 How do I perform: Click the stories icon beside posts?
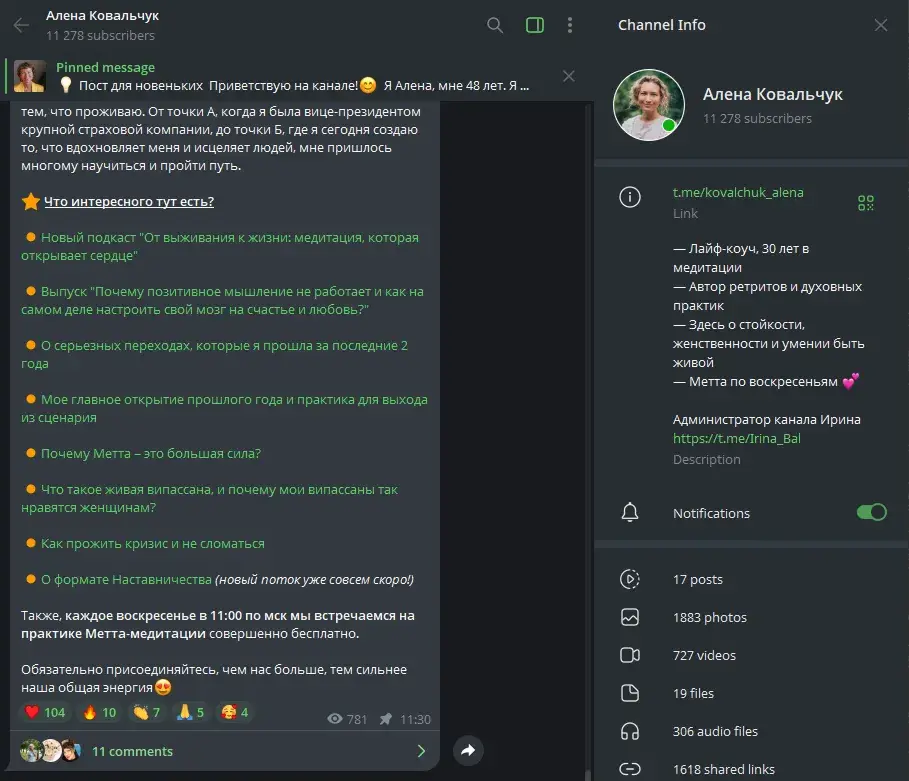630,579
